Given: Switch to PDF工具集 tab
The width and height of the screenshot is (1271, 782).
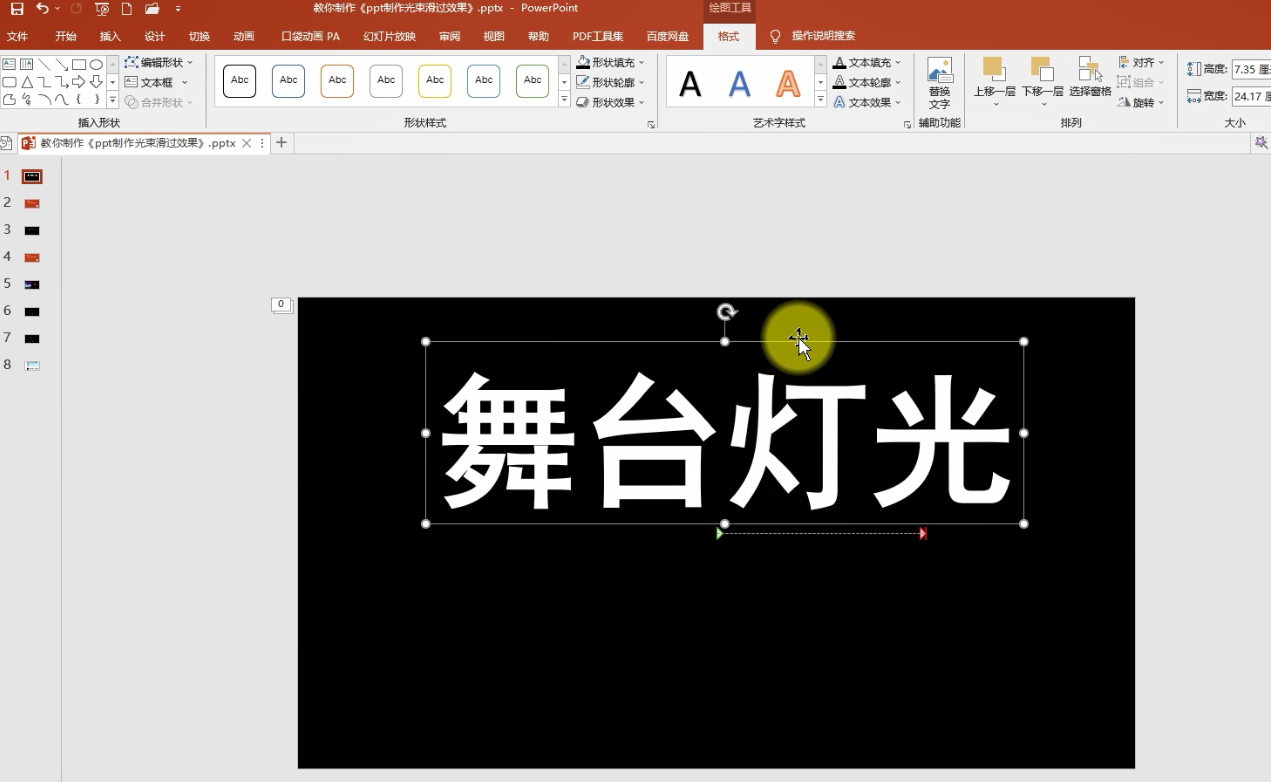Looking at the screenshot, I should [x=598, y=36].
